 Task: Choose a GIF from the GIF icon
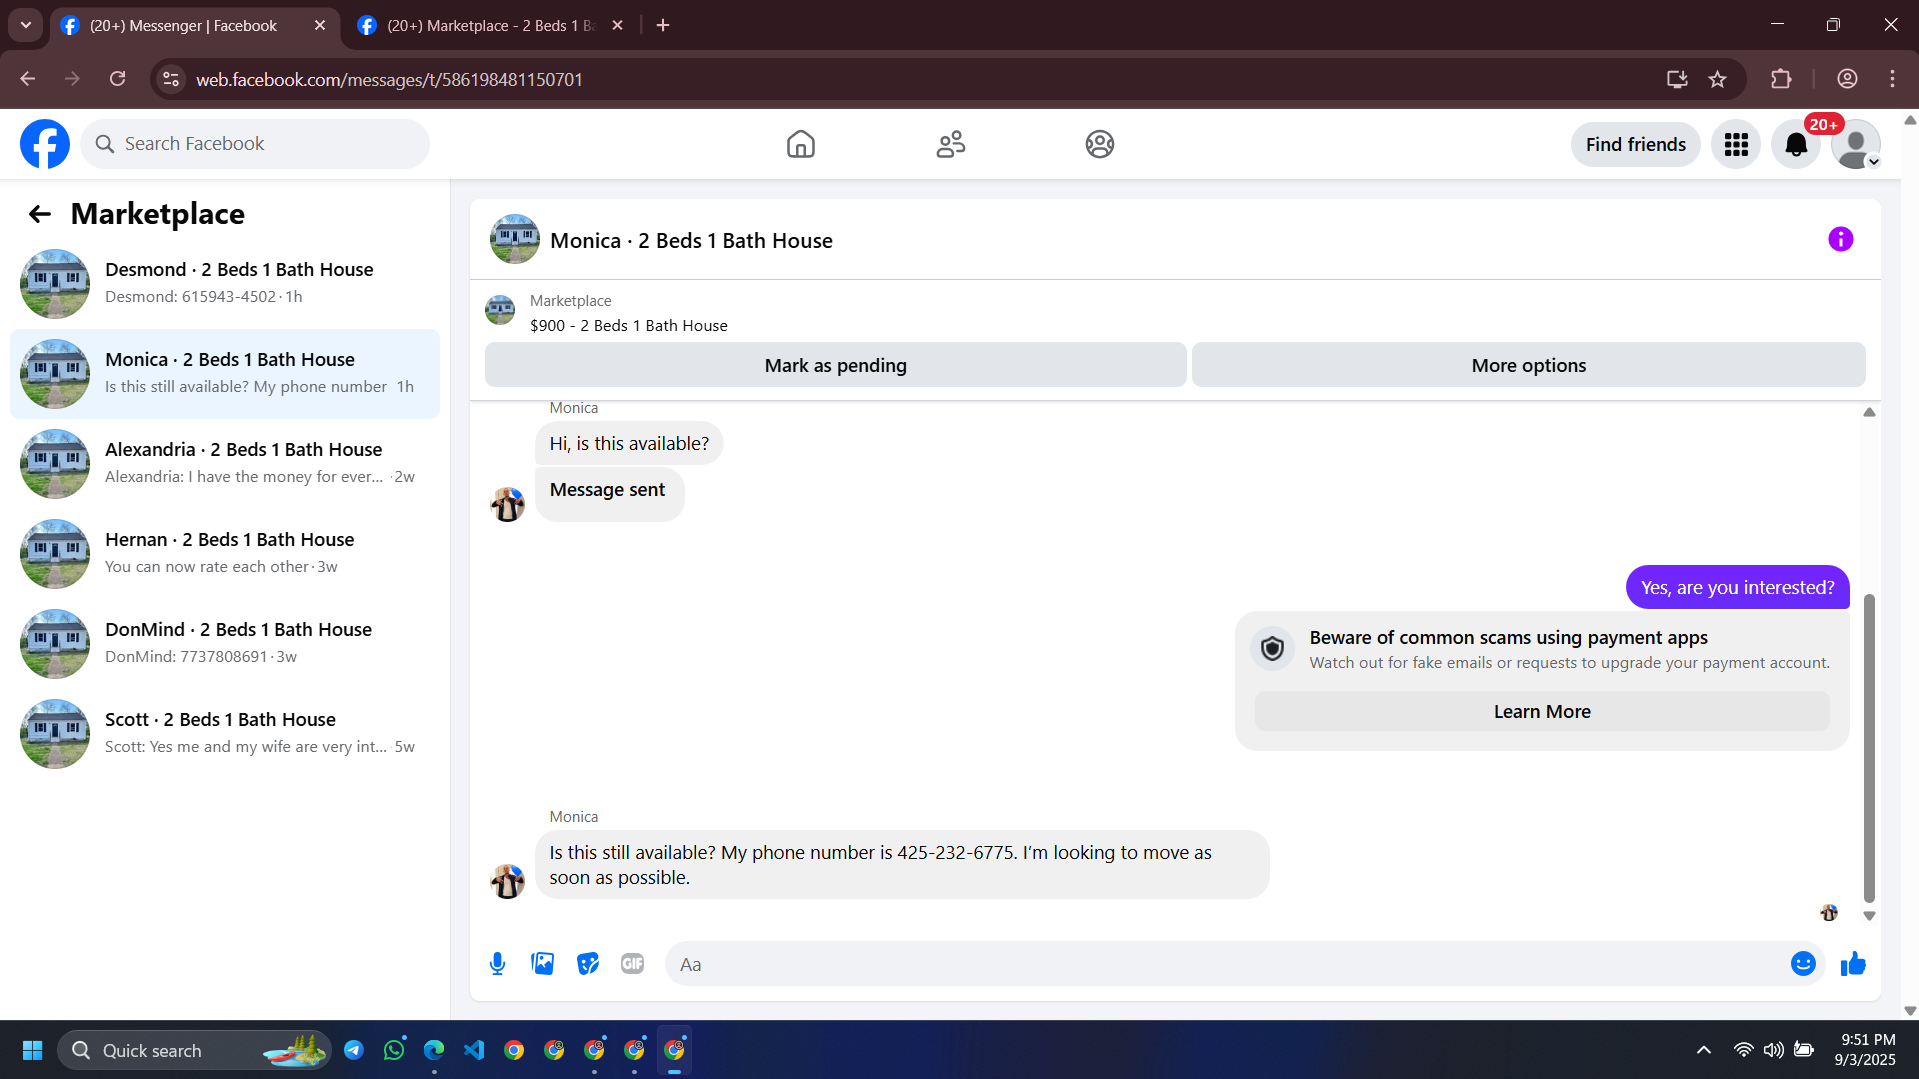click(x=632, y=963)
